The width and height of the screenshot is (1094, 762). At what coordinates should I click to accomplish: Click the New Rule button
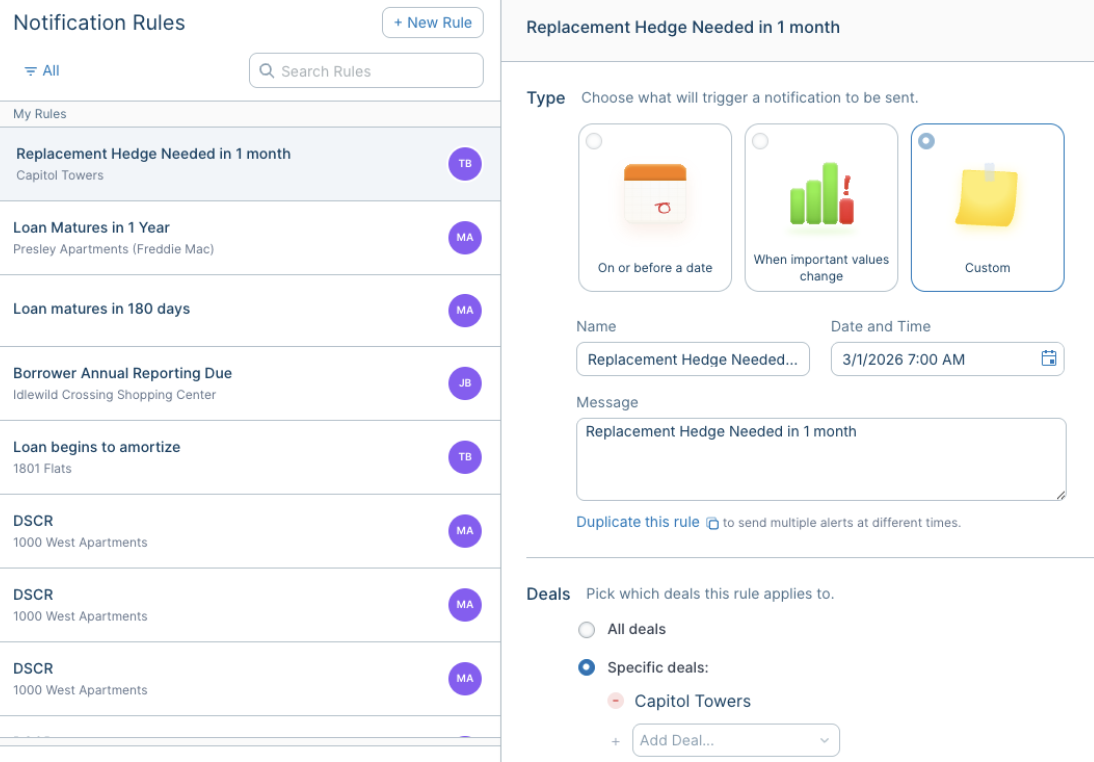click(432, 23)
